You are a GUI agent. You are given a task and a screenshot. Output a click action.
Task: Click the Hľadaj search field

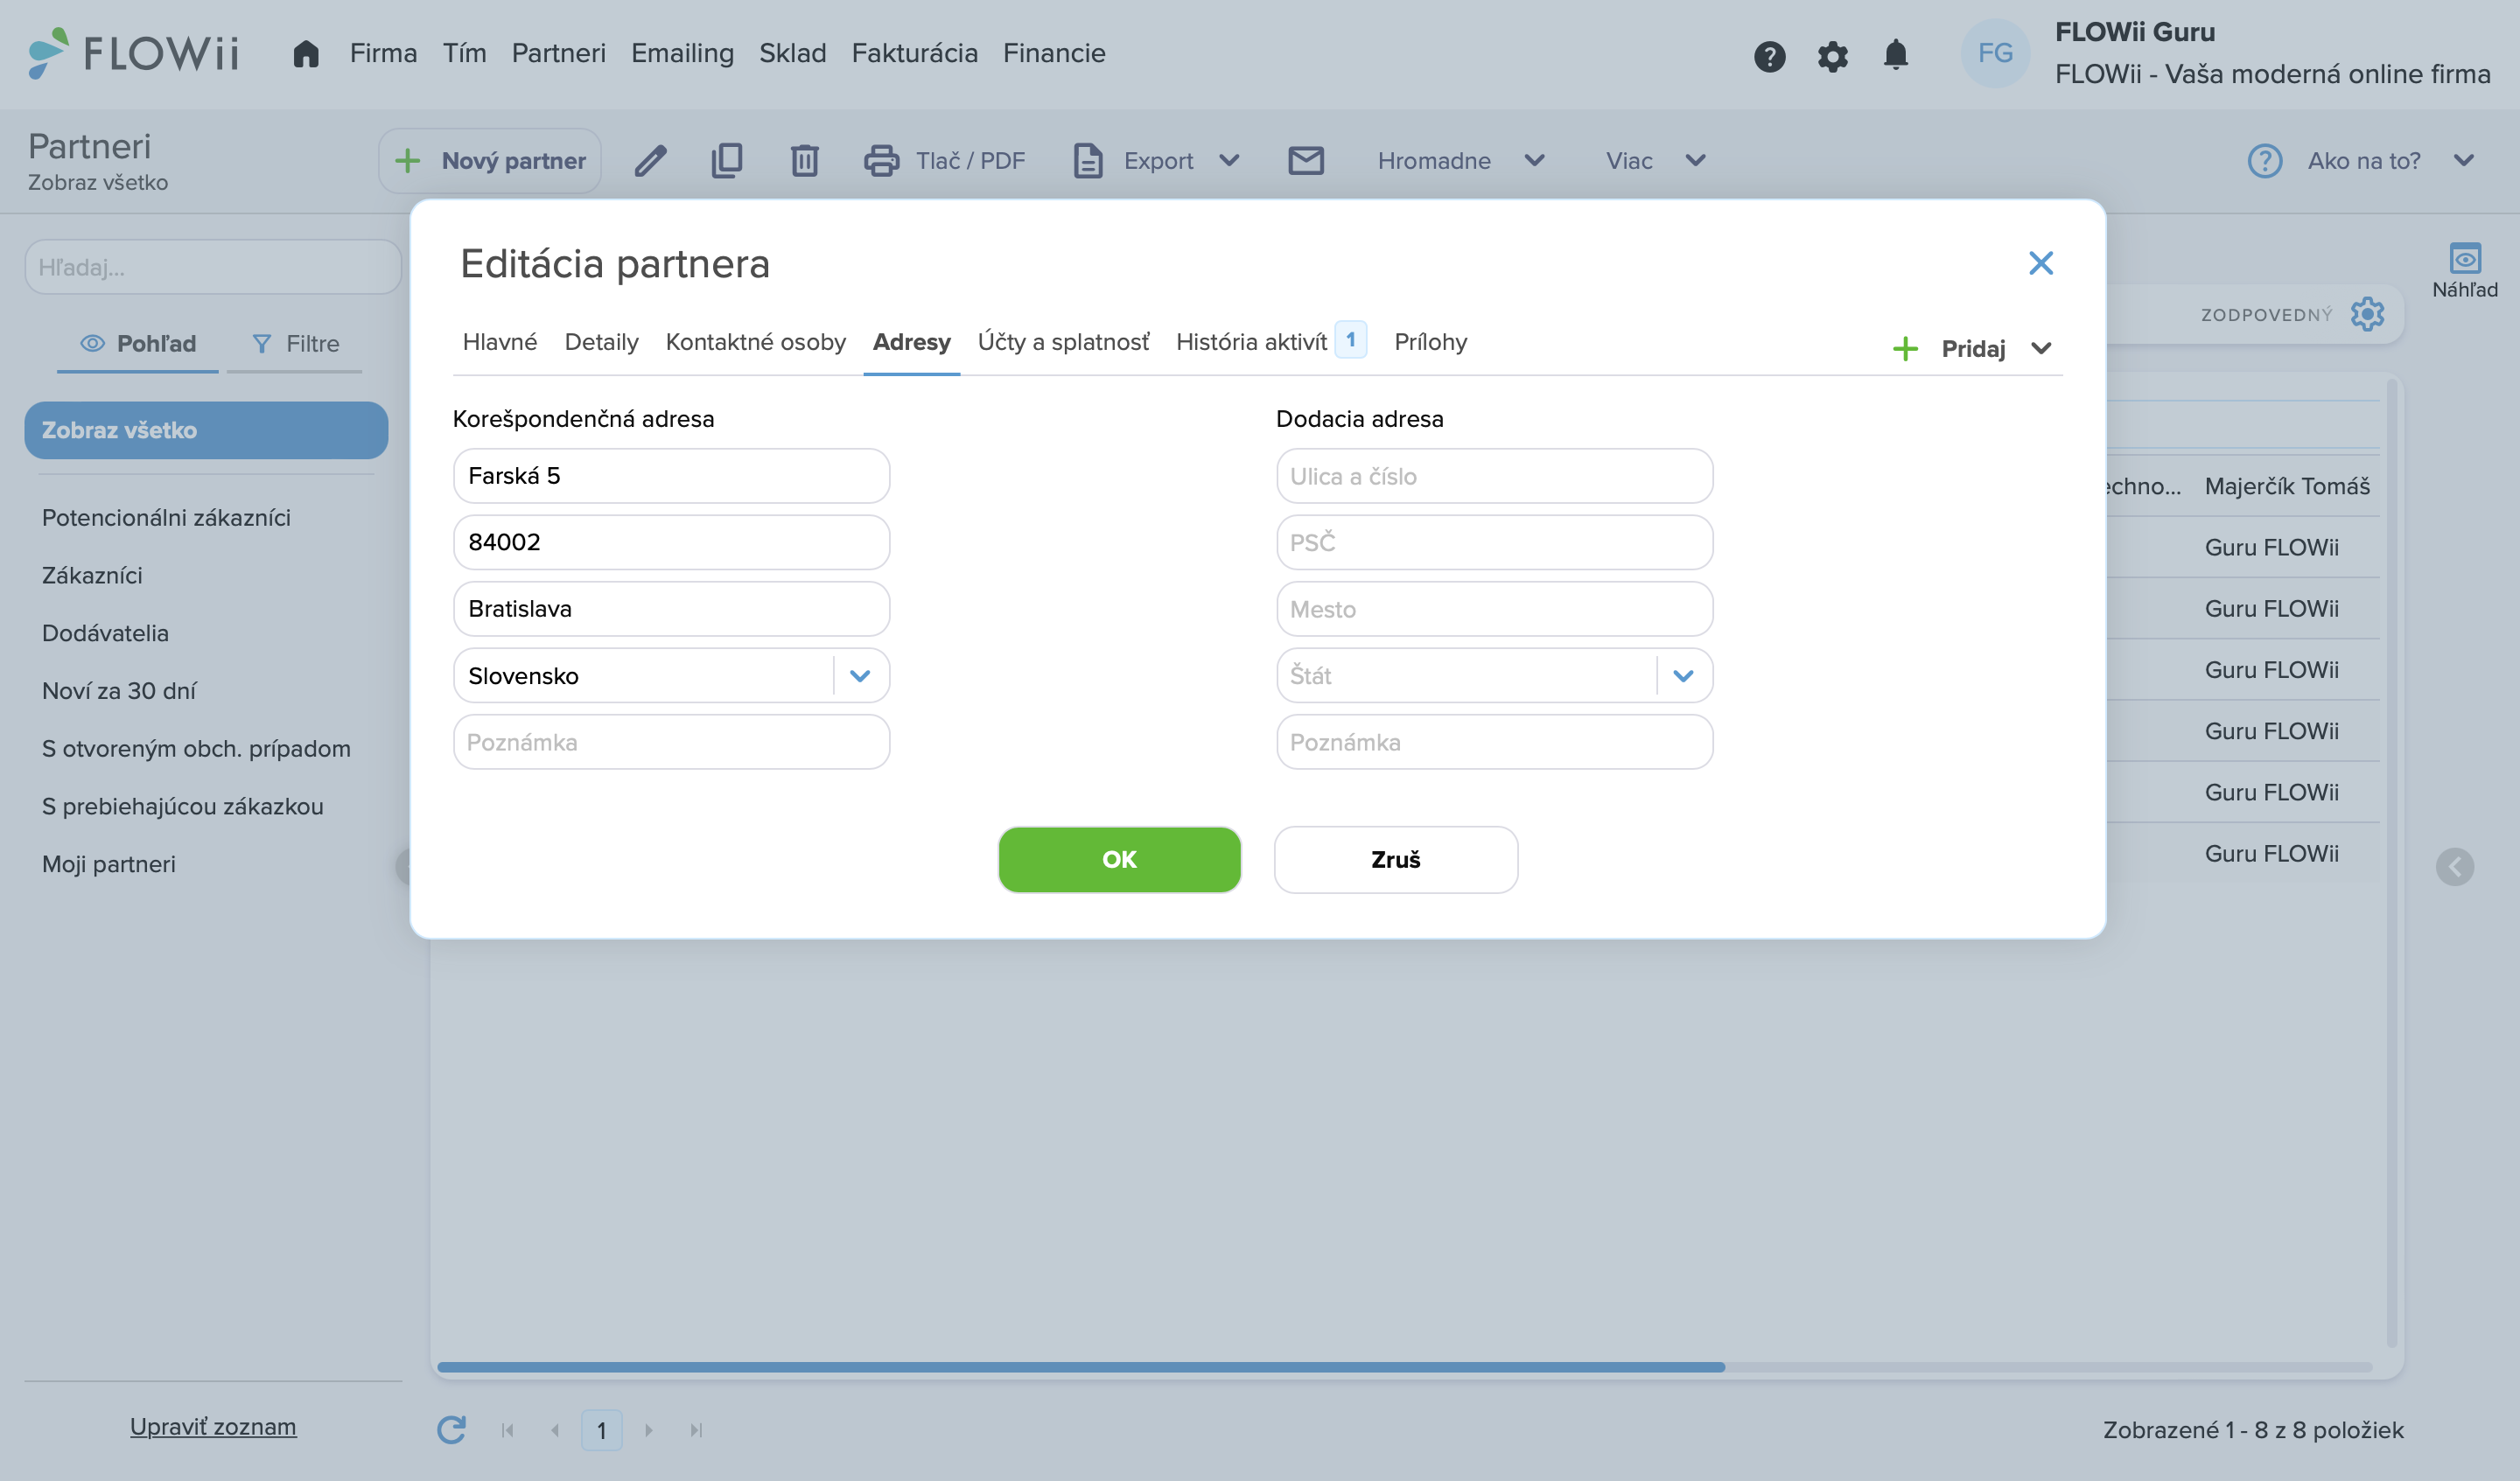[213, 267]
